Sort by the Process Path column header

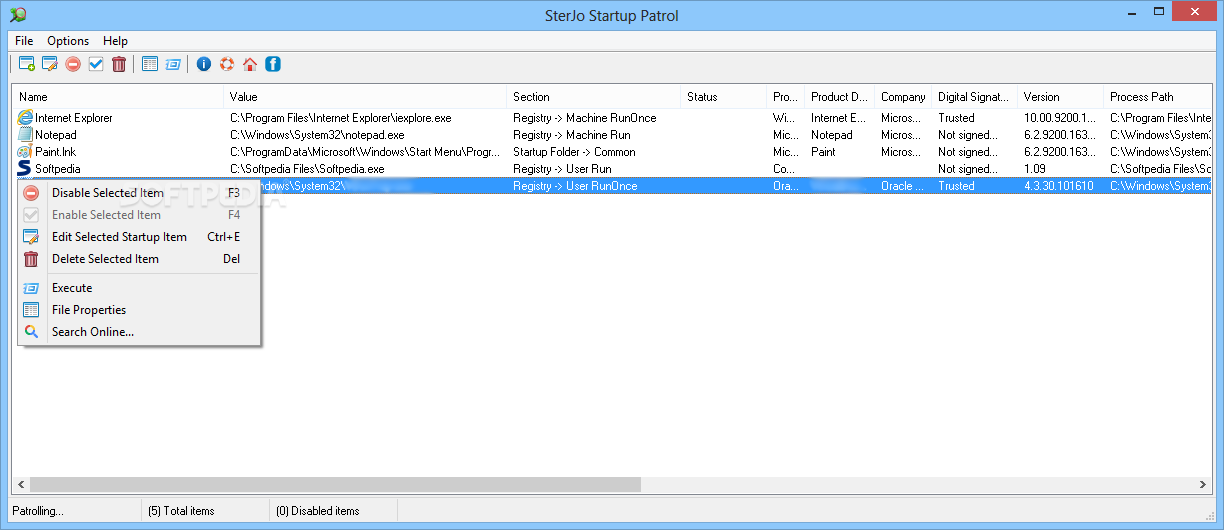coord(1158,97)
